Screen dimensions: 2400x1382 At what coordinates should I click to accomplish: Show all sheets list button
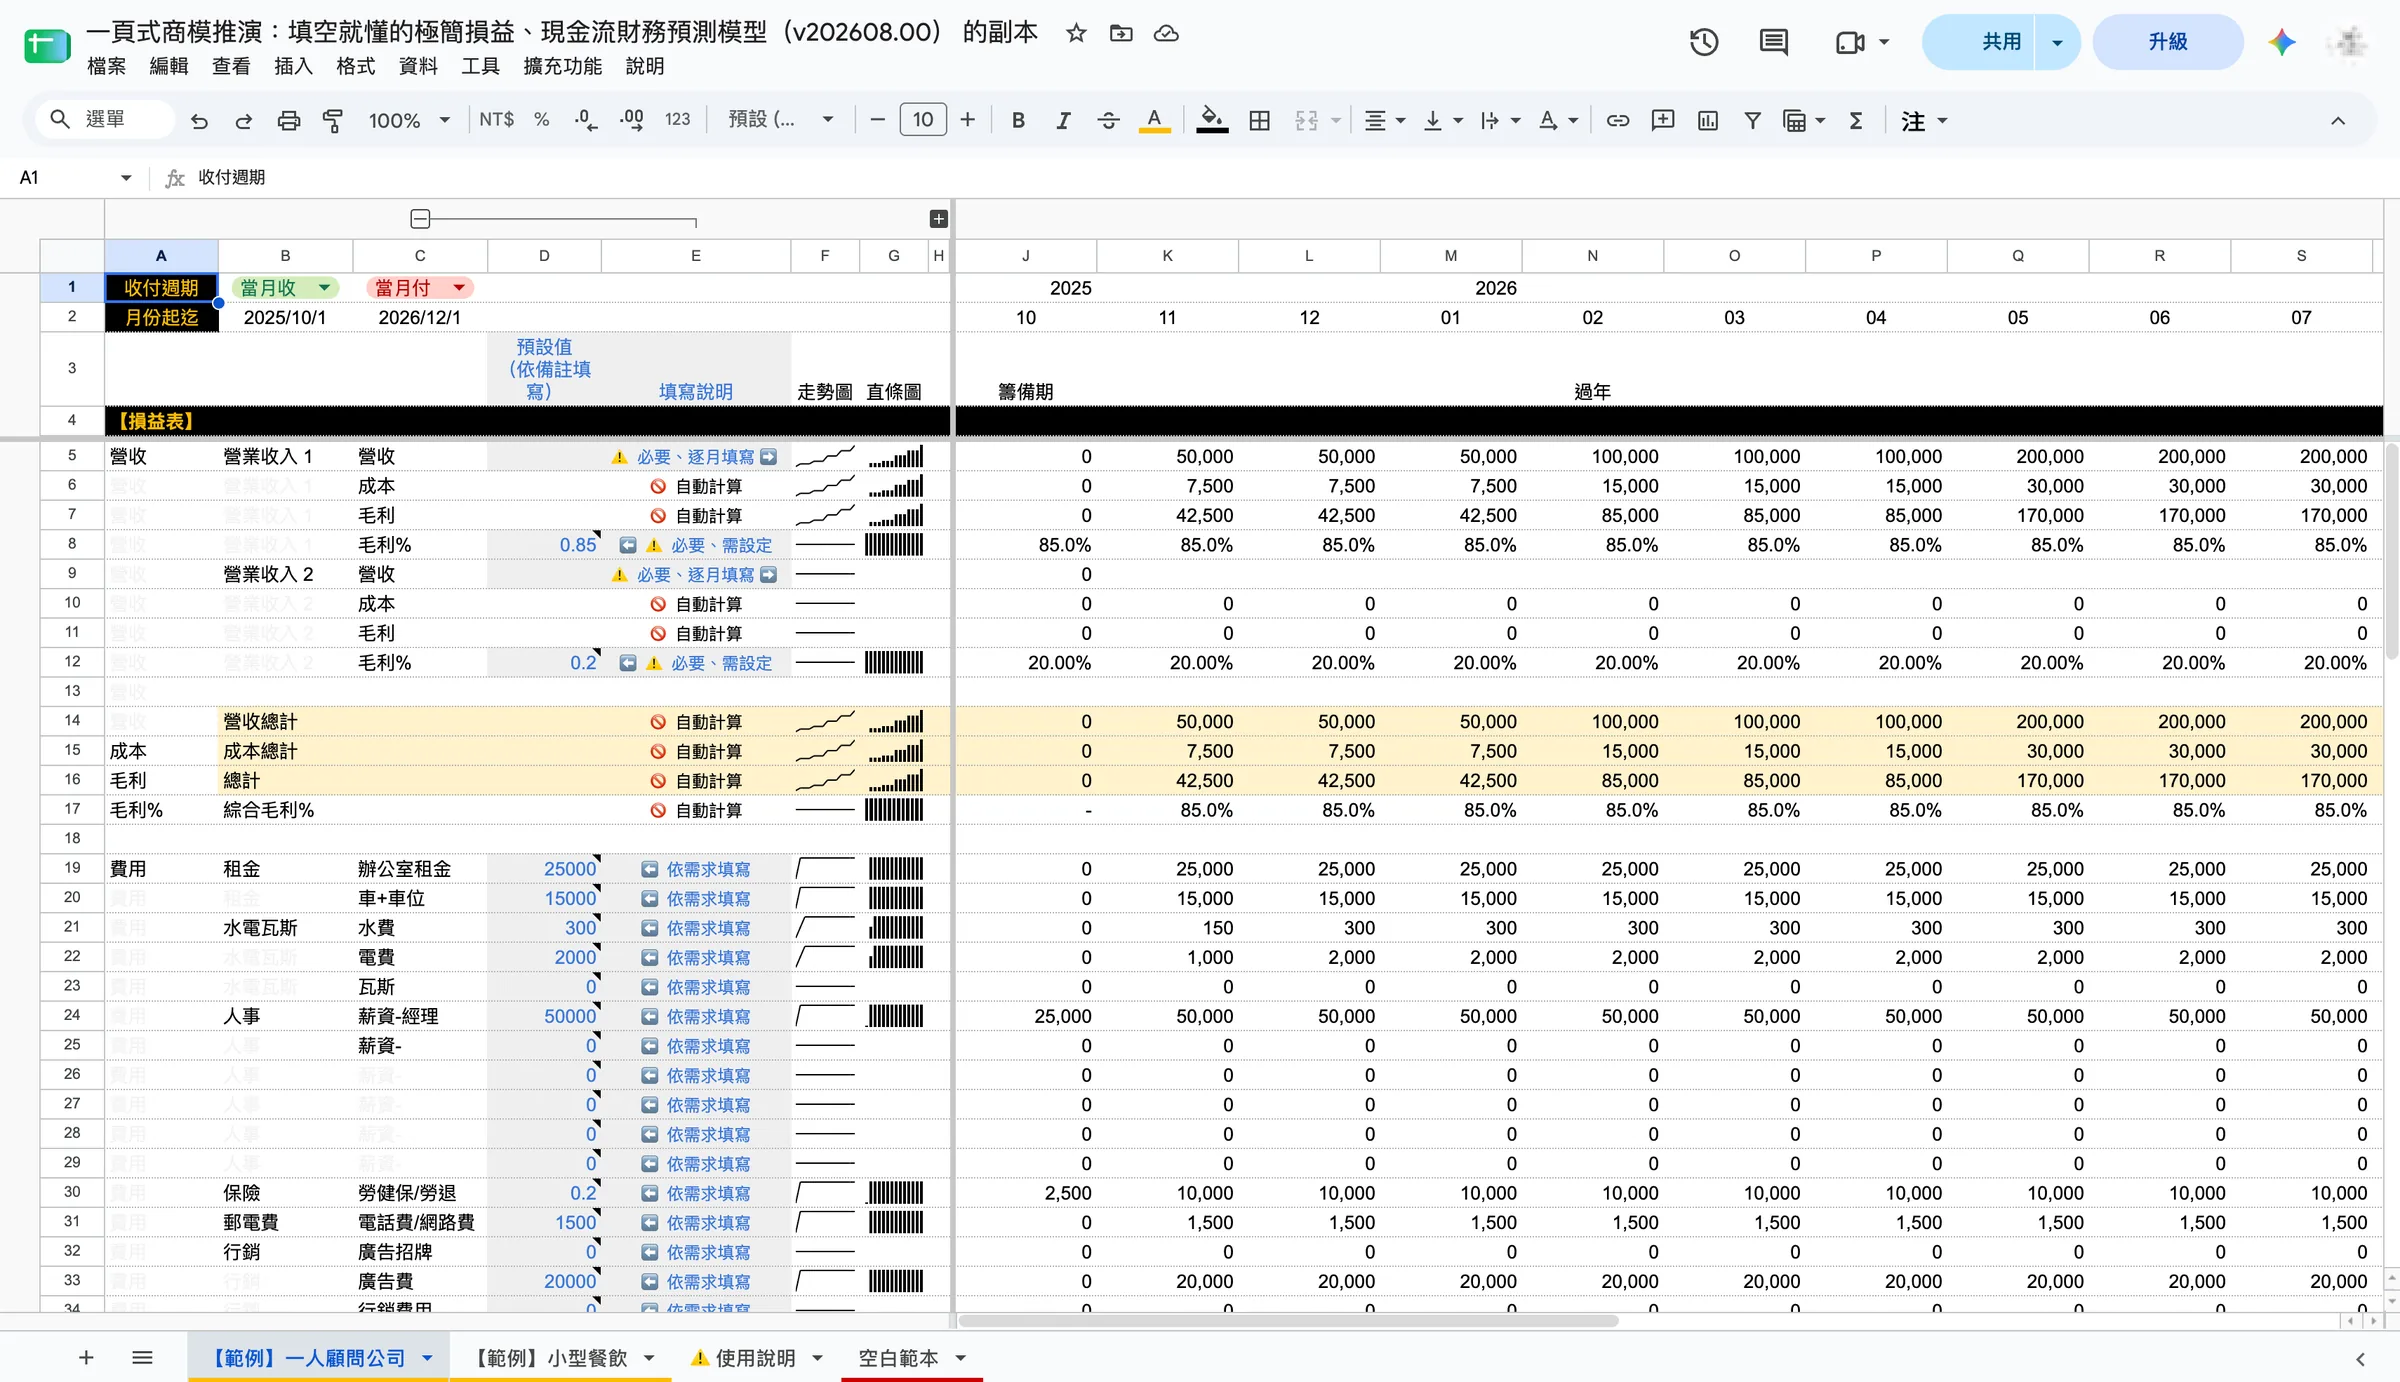[142, 1358]
